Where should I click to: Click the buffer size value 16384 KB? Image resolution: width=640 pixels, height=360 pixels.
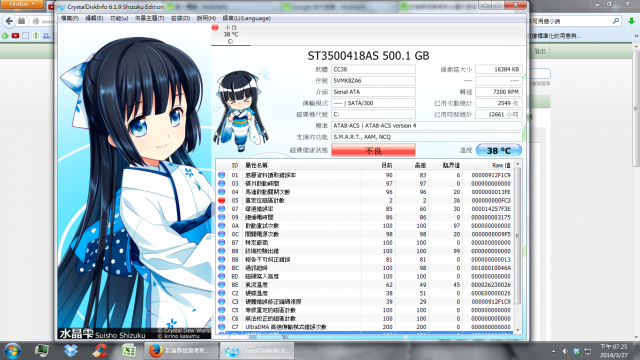point(499,69)
